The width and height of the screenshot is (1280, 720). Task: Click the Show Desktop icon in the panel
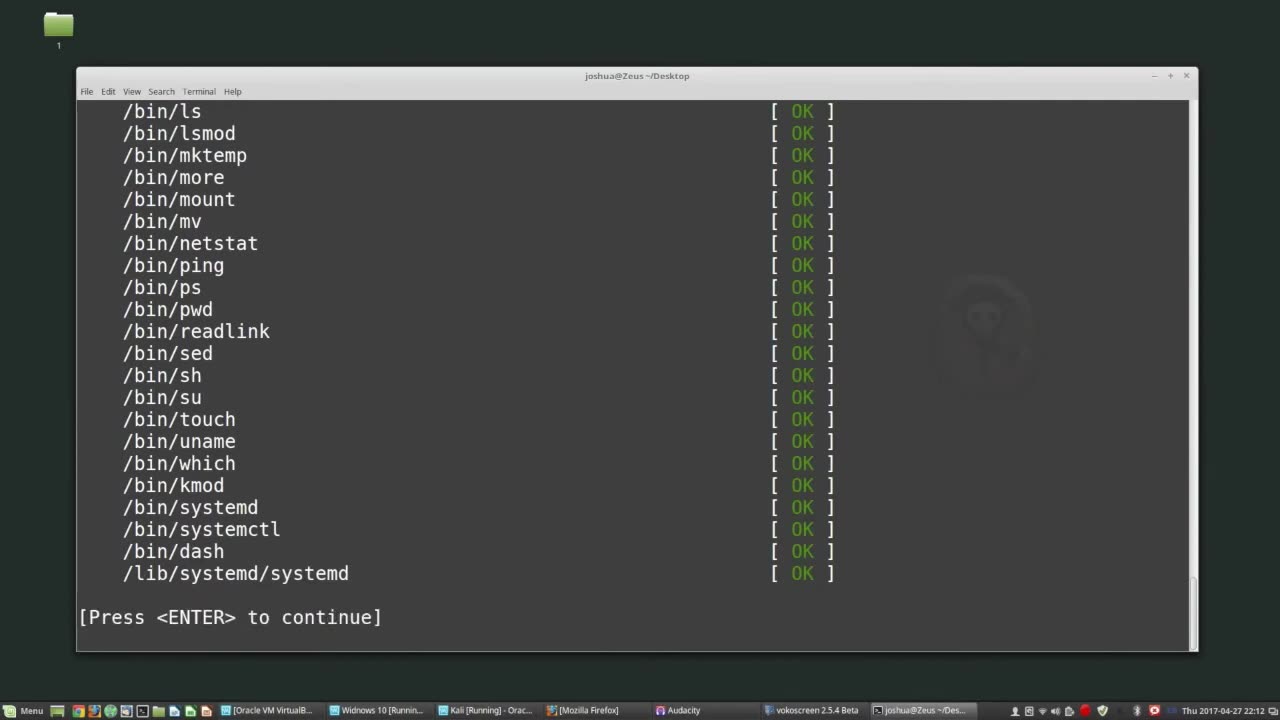click(x=57, y=710)
